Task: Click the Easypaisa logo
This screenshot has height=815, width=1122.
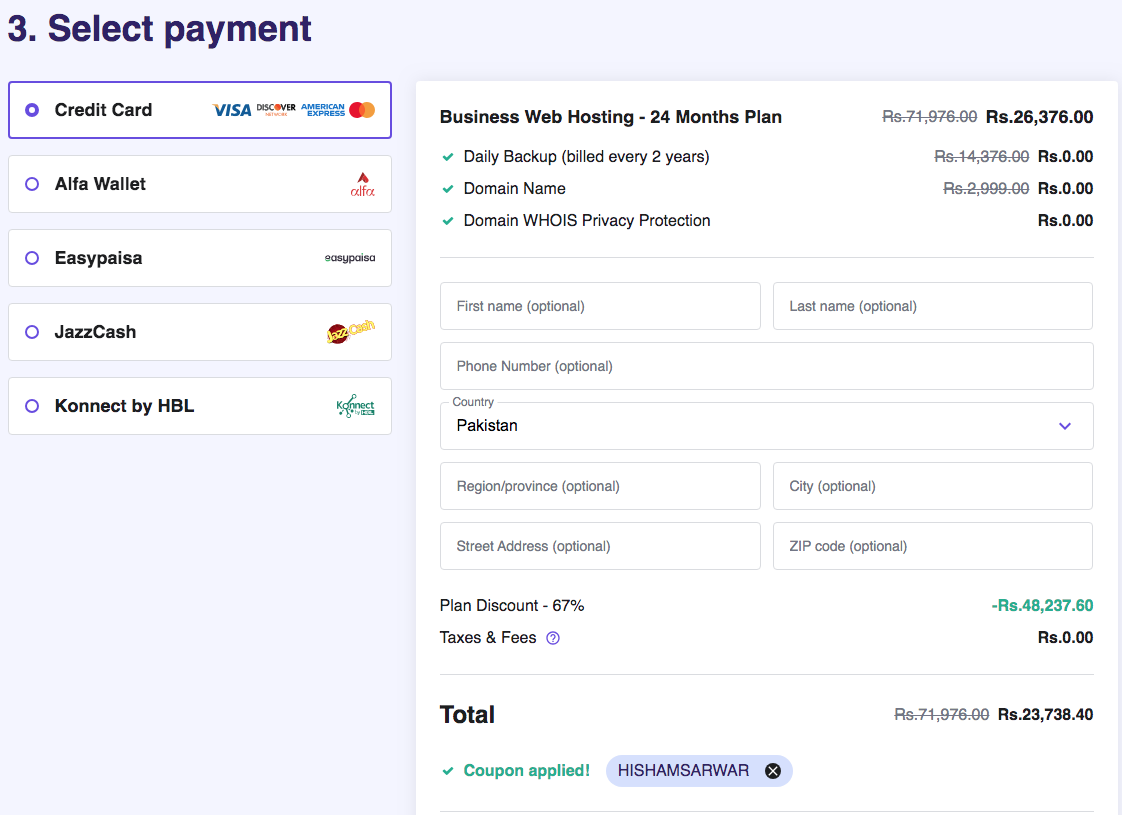Action: [x=350, y=258]
